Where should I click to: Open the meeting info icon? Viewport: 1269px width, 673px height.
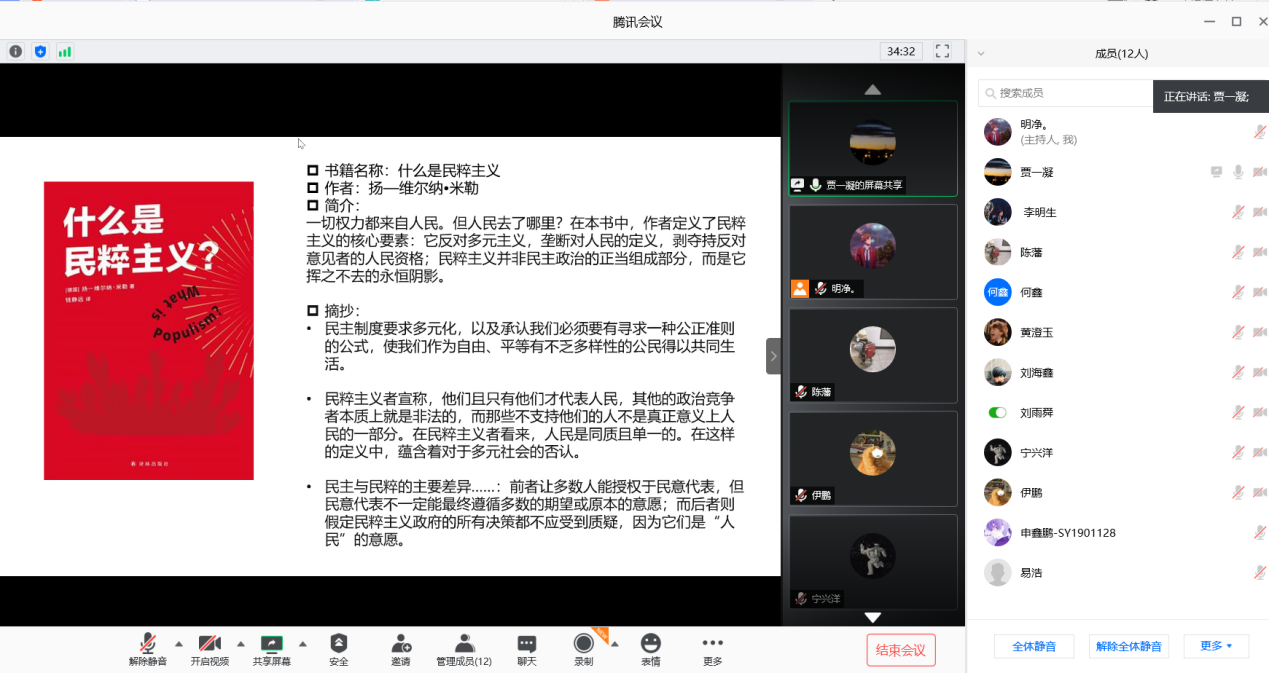(16, 51)
